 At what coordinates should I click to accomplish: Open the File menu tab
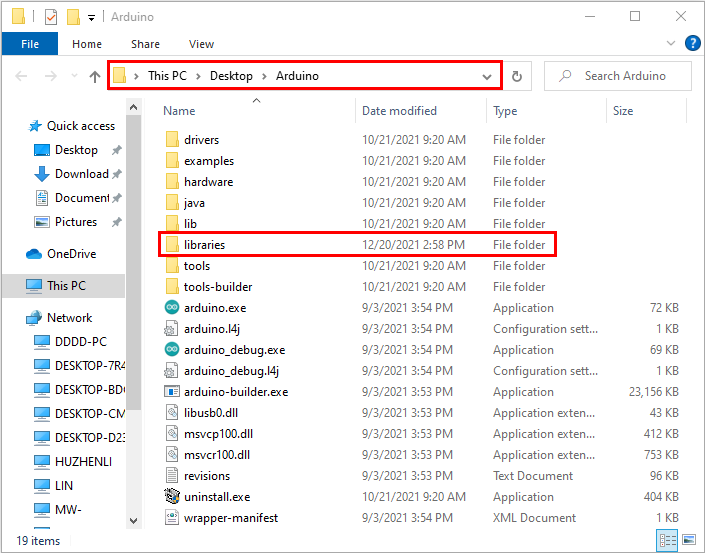click(30, 44)
